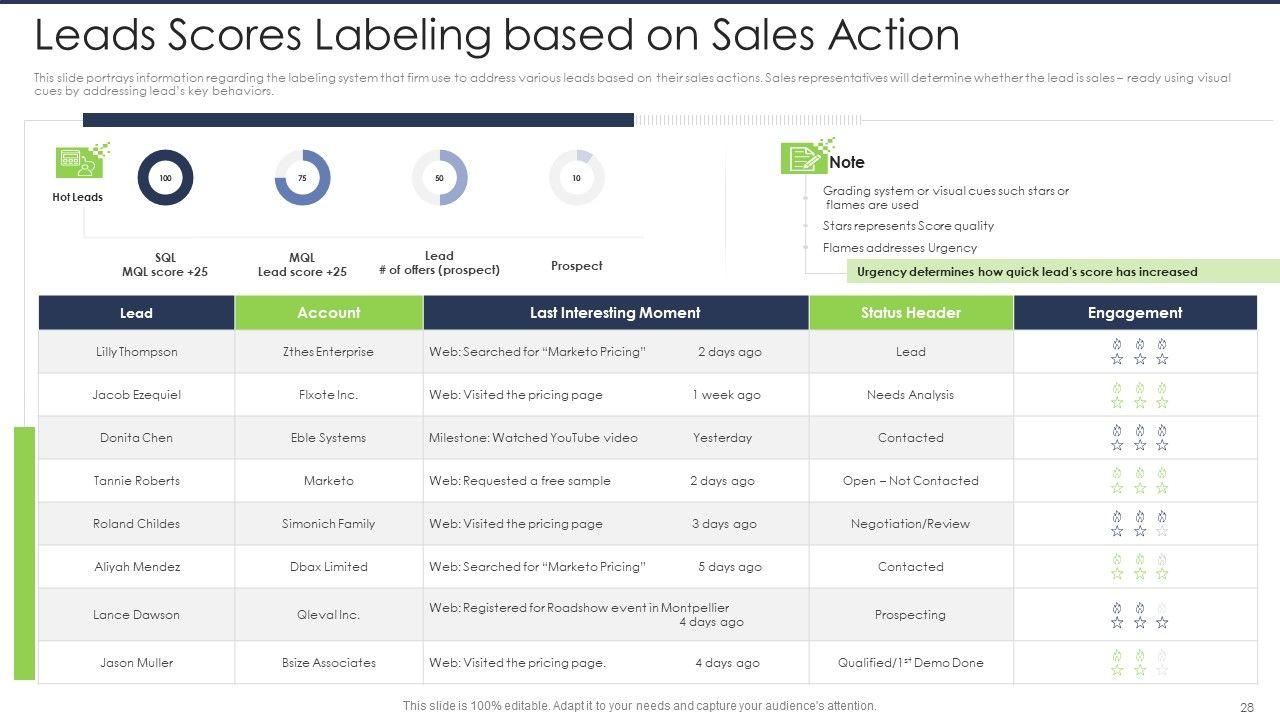Click the Lead column header

coord(136,313)
